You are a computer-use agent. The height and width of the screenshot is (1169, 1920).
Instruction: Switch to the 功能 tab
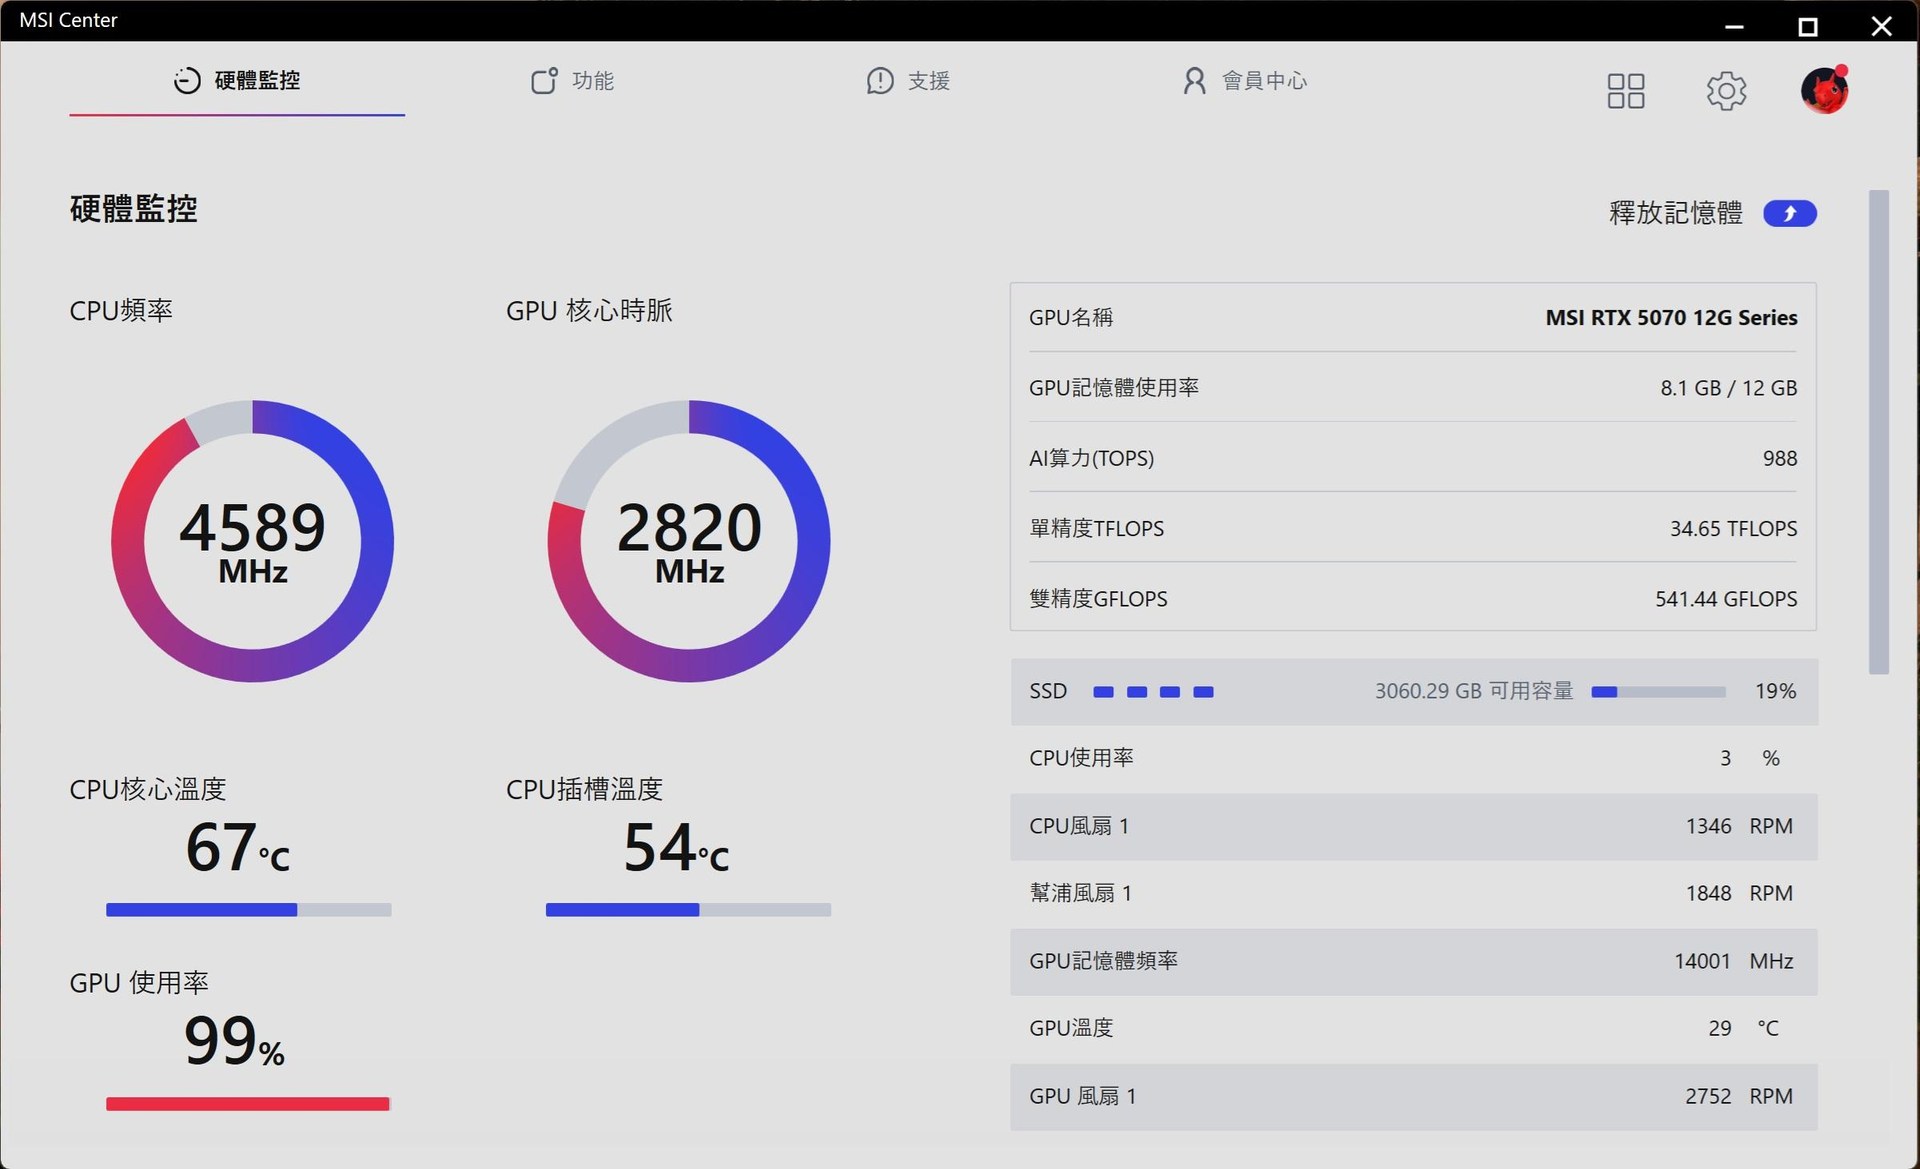tap(572, 81)
